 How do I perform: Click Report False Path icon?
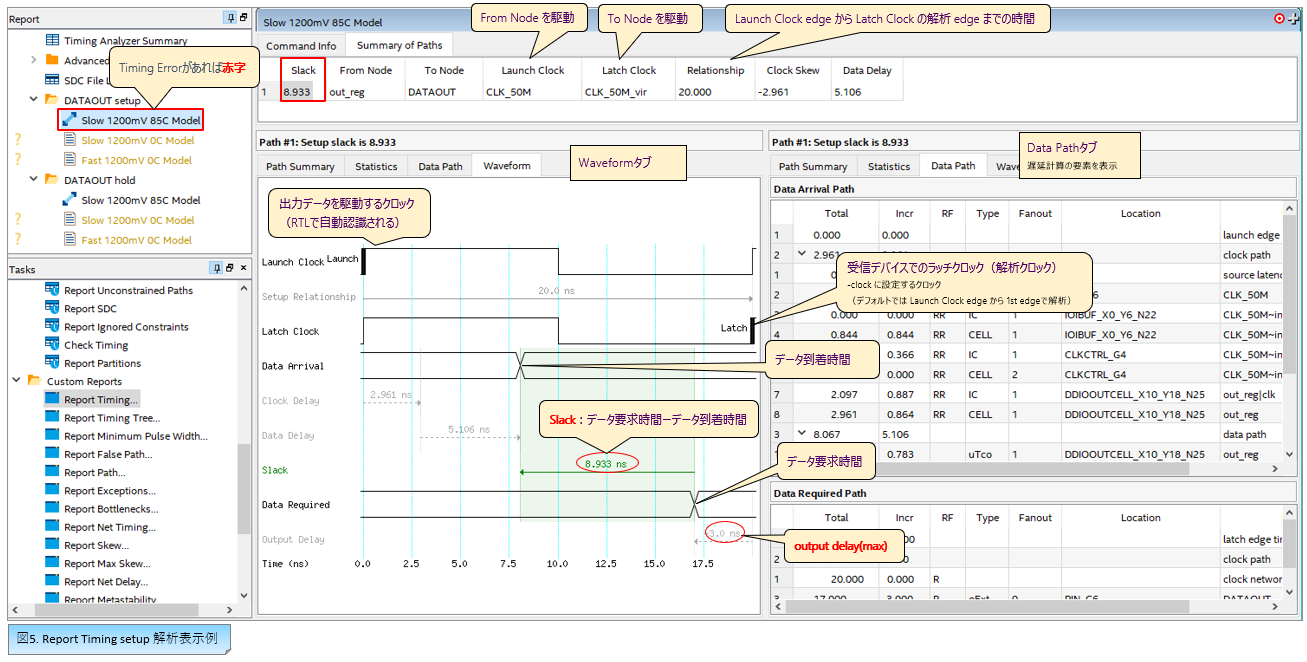(x=53, y=454)
